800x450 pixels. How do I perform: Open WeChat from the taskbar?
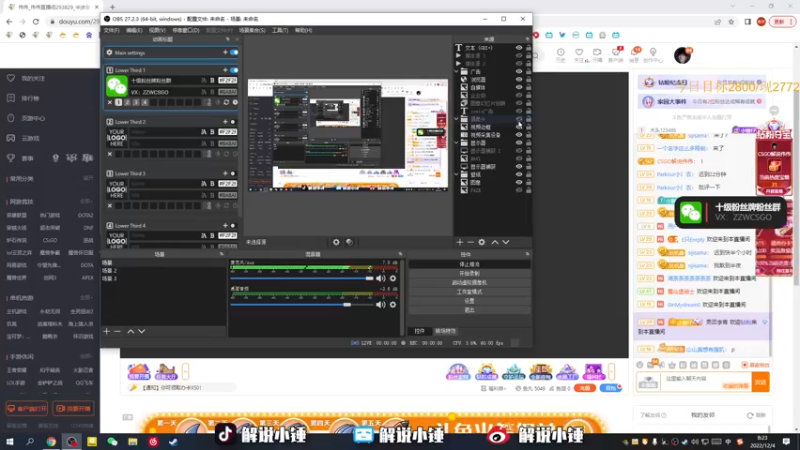pyautogui.click(x=112, y=441)
